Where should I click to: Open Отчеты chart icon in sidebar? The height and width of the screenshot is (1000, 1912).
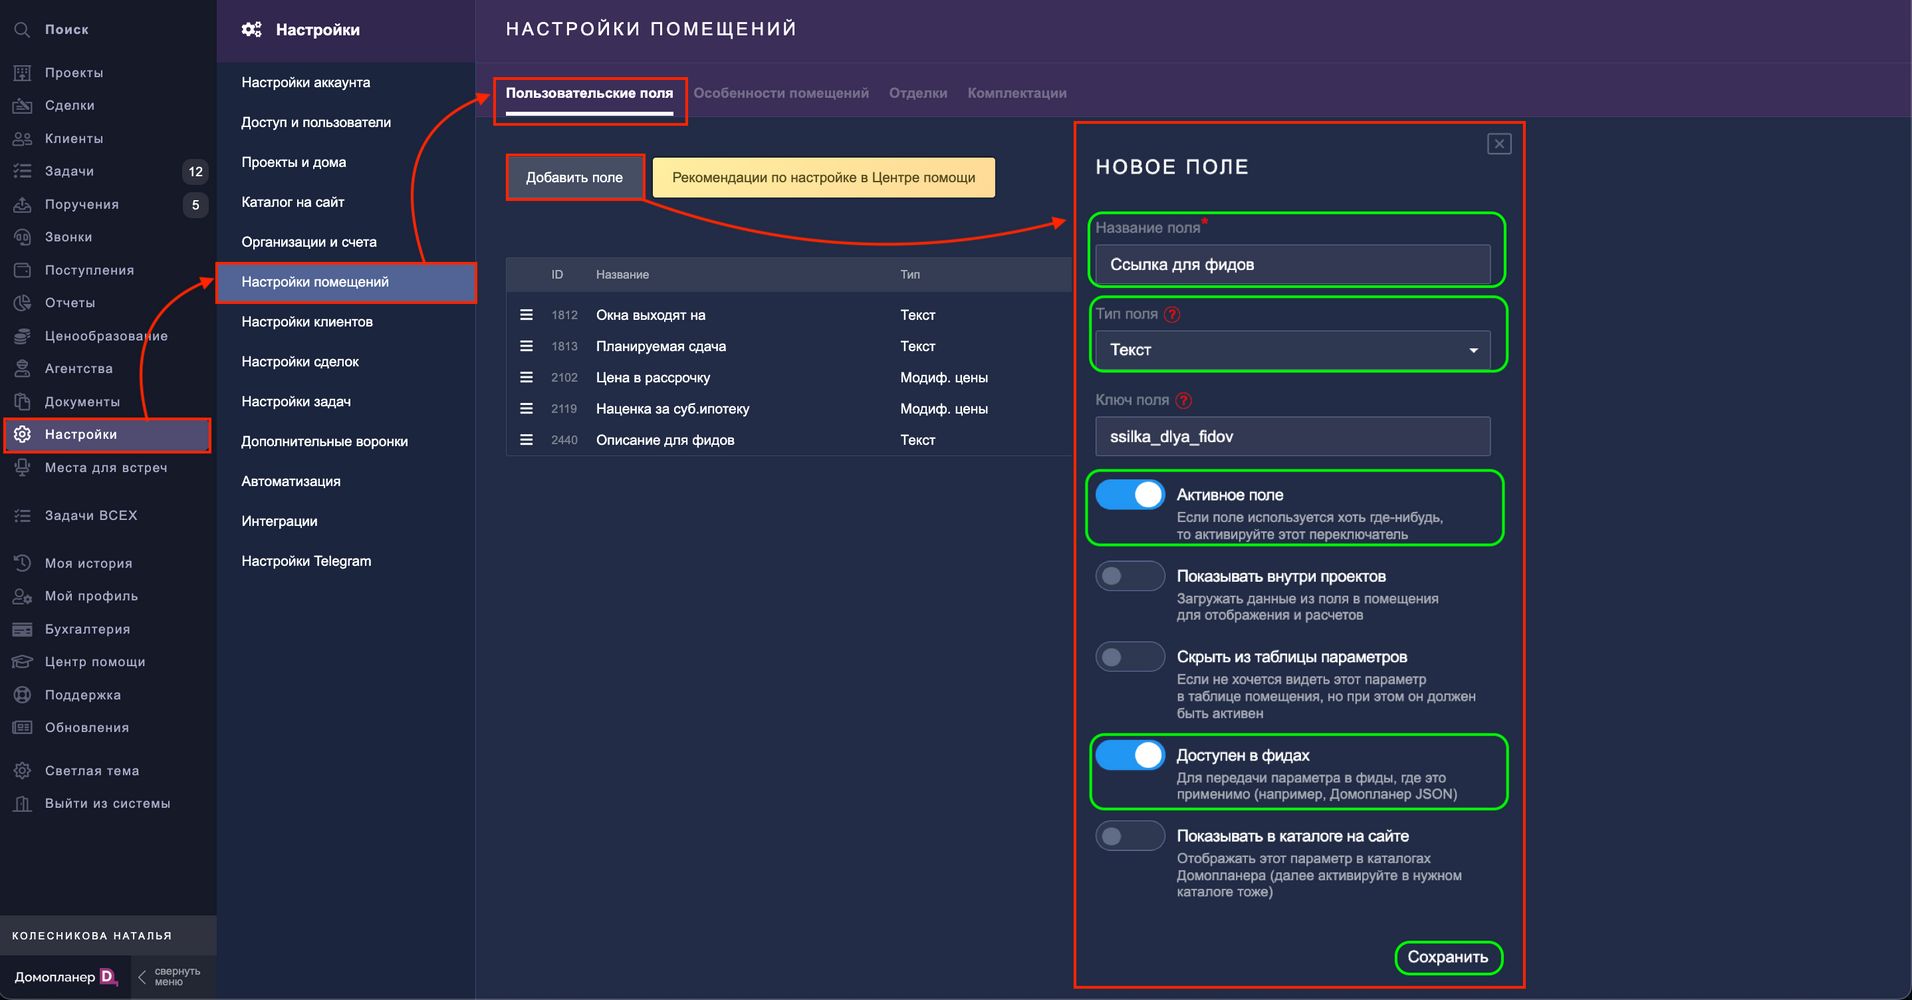click(x=22, y=303)
